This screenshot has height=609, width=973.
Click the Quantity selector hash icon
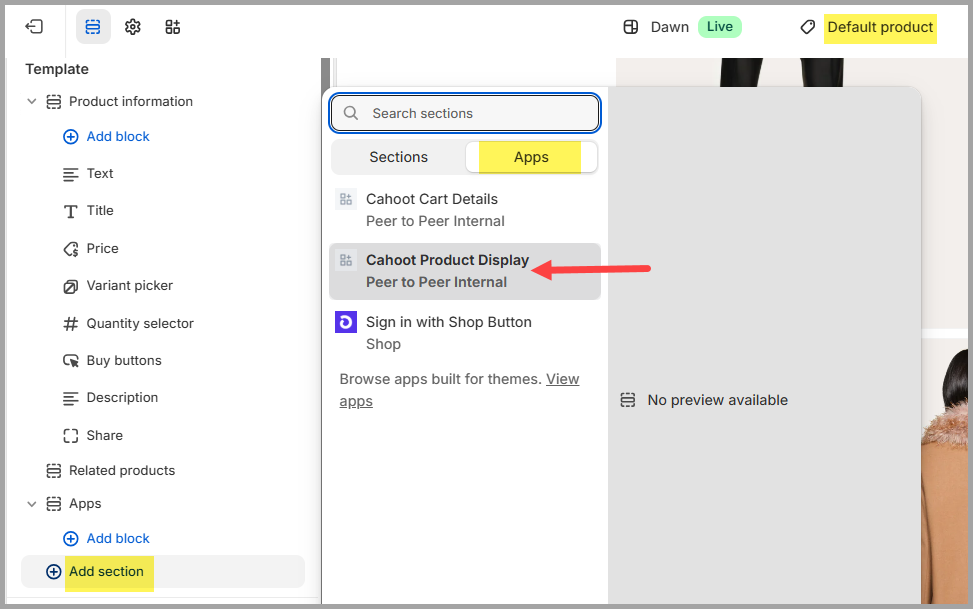click(71, 323)
